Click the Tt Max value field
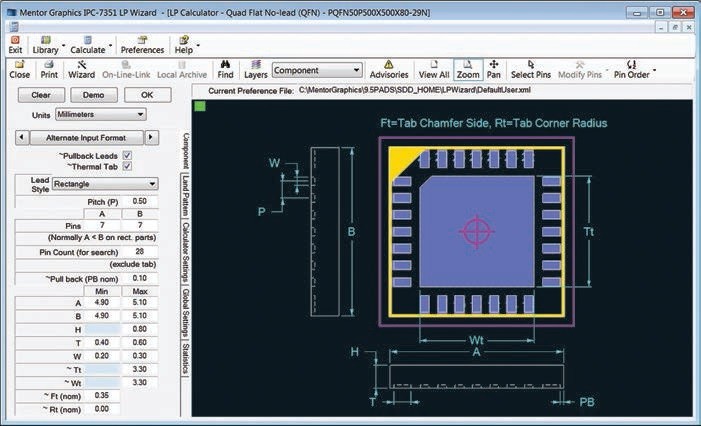 tap(140, 370)
